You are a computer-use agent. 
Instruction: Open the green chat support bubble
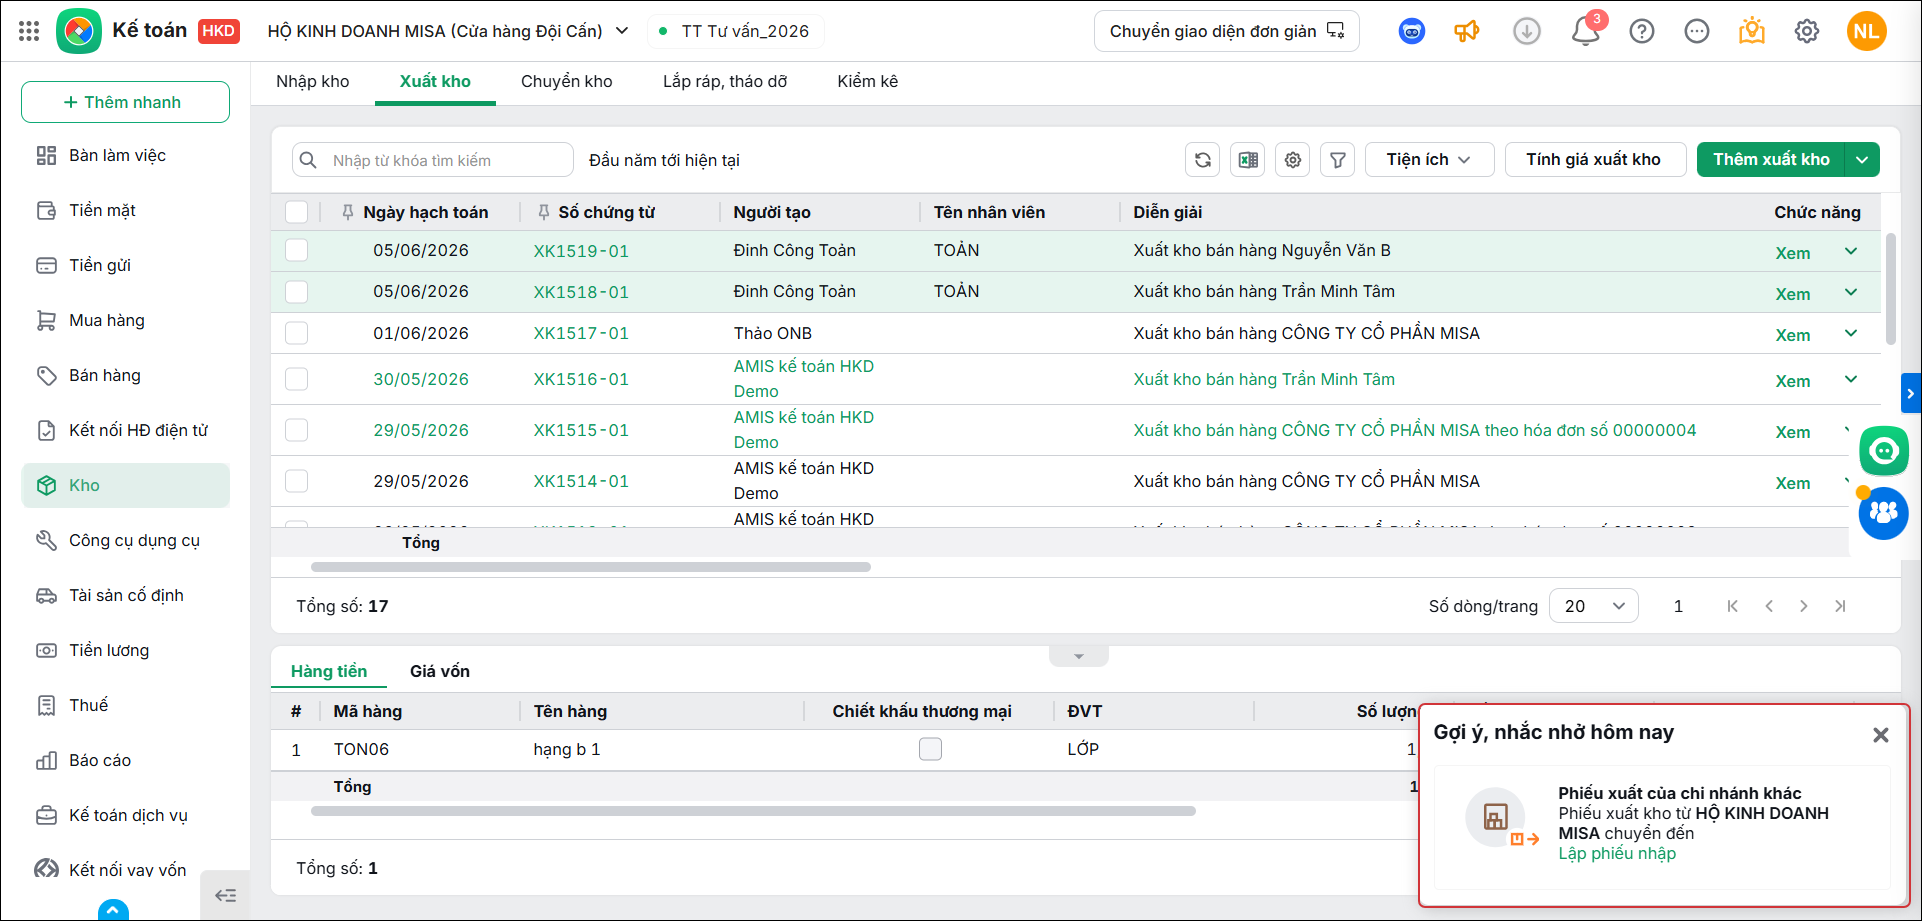coord(1884,451)
